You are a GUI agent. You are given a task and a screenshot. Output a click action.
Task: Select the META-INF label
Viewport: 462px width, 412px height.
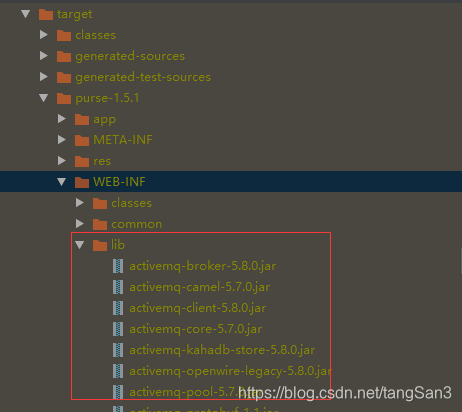tap(123, 140)
